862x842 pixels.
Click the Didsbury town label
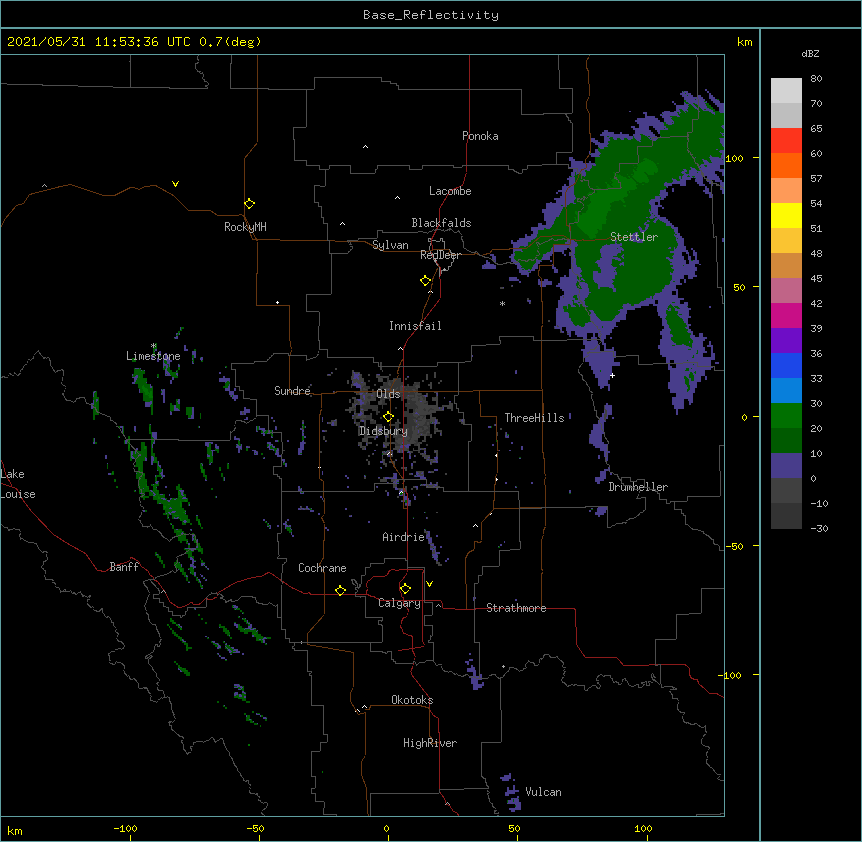click(383, 431)
